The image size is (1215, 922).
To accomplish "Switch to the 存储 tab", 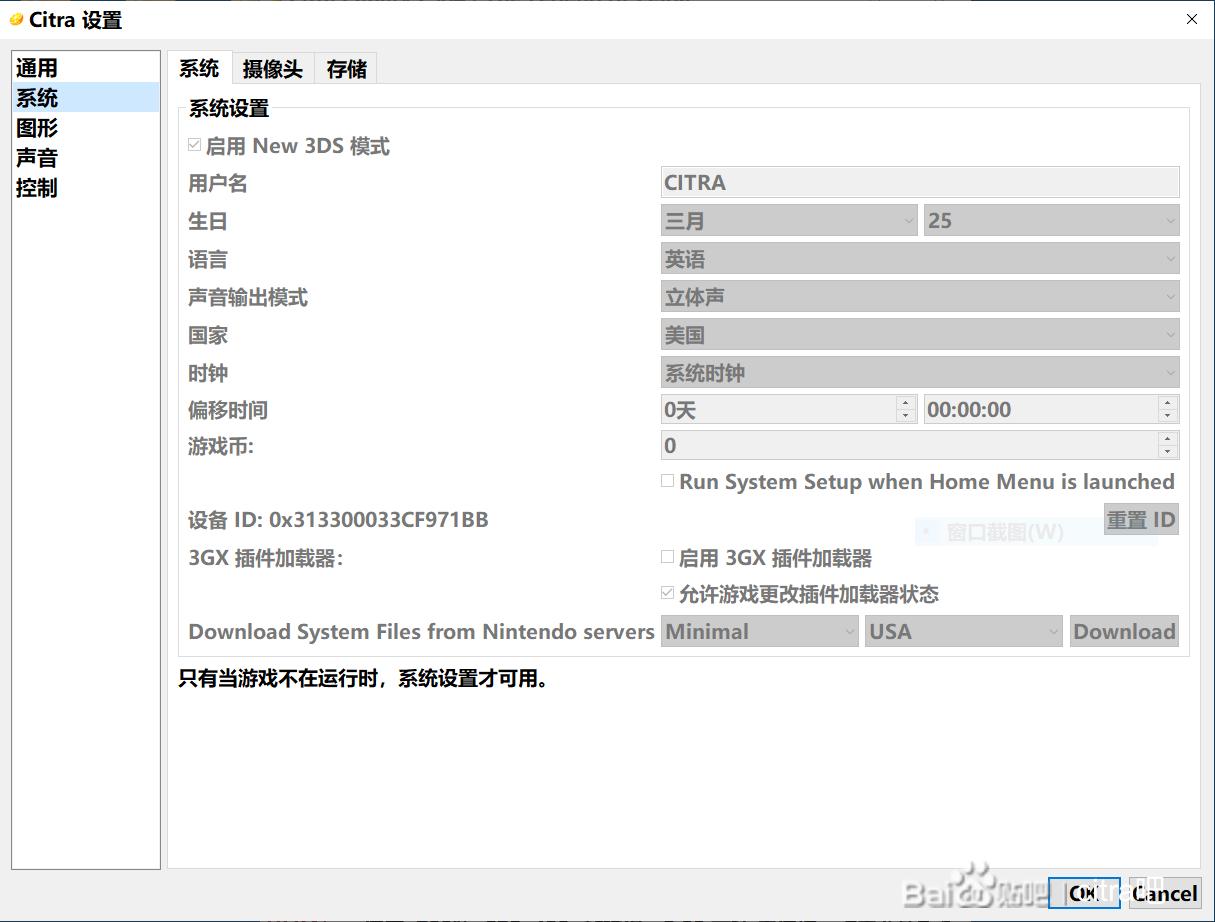I will 346,69.
